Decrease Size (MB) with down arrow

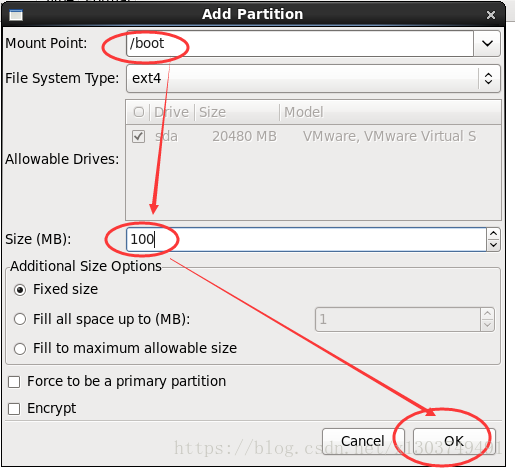click(493, 245)
